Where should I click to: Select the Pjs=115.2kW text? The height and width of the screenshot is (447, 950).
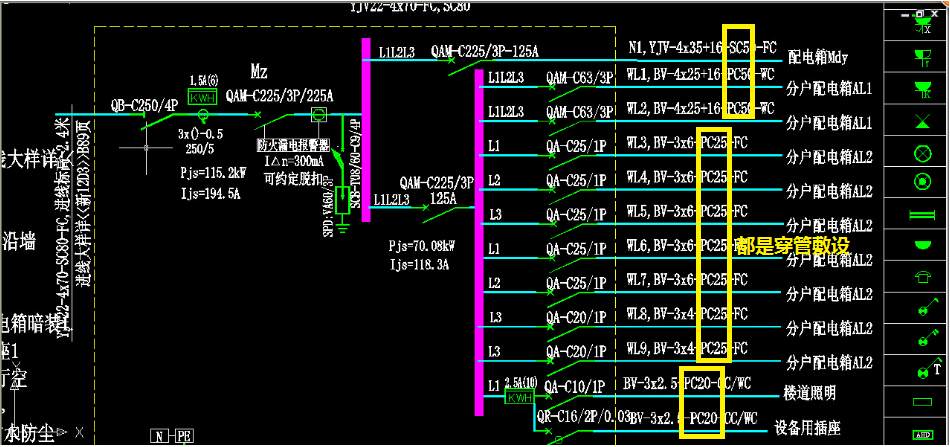[213, 172]
